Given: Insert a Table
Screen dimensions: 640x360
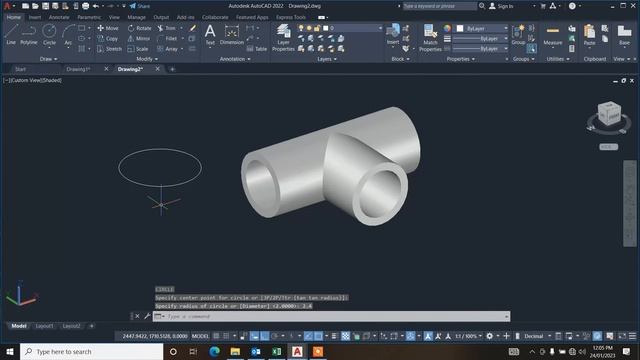Looking at the screenshot, I should click(x=257, y=49).
